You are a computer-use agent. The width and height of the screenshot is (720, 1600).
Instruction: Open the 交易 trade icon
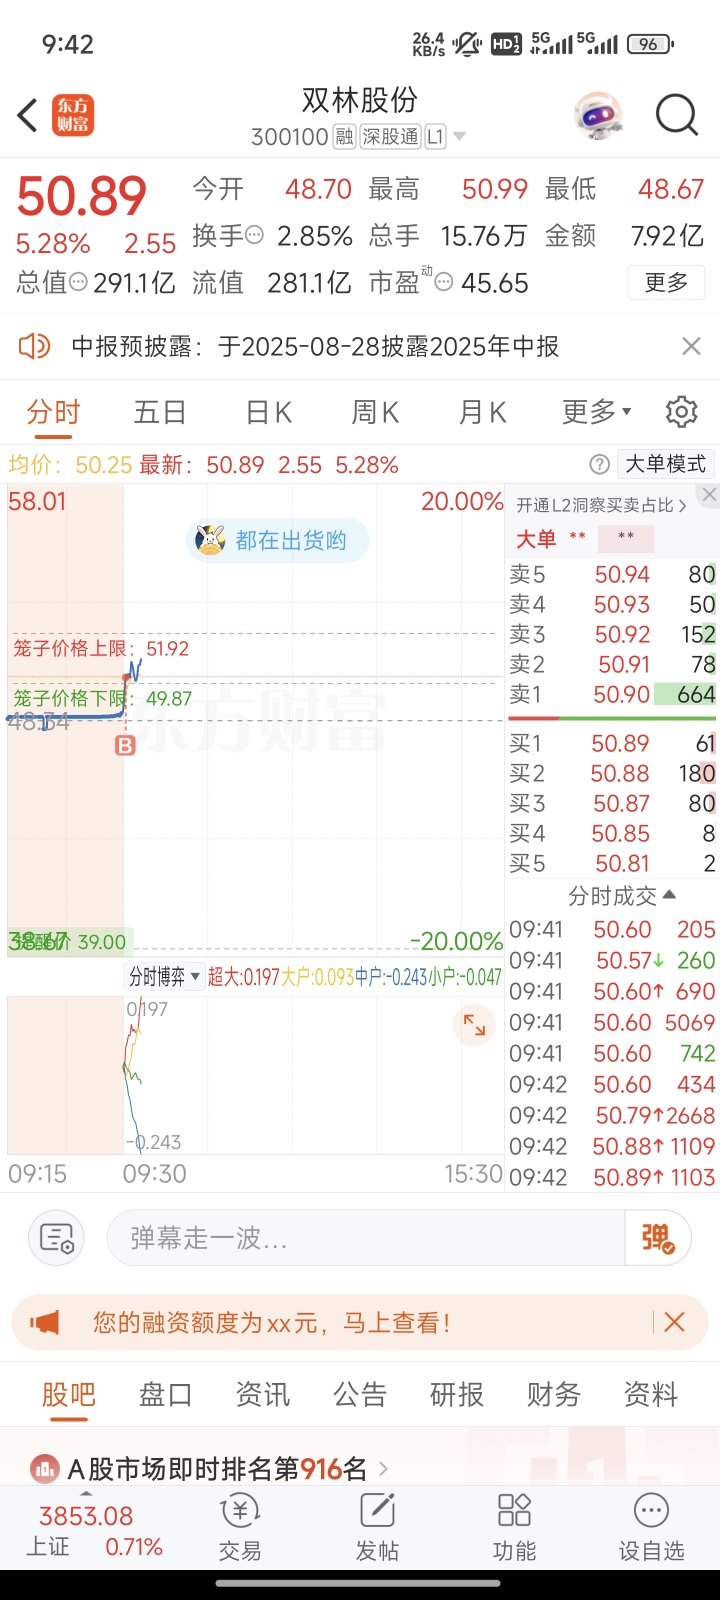tap(240, 1527)
